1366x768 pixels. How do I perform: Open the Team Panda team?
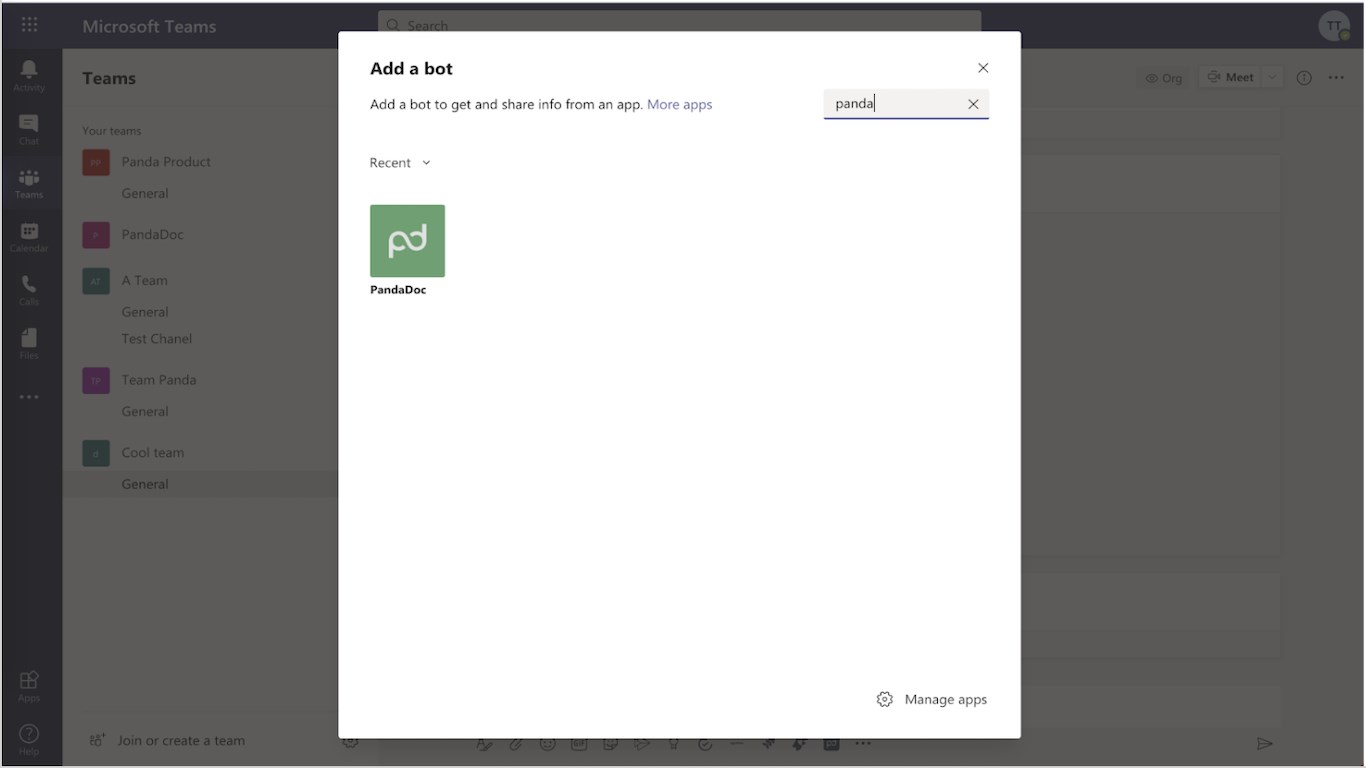coord(159,380)
